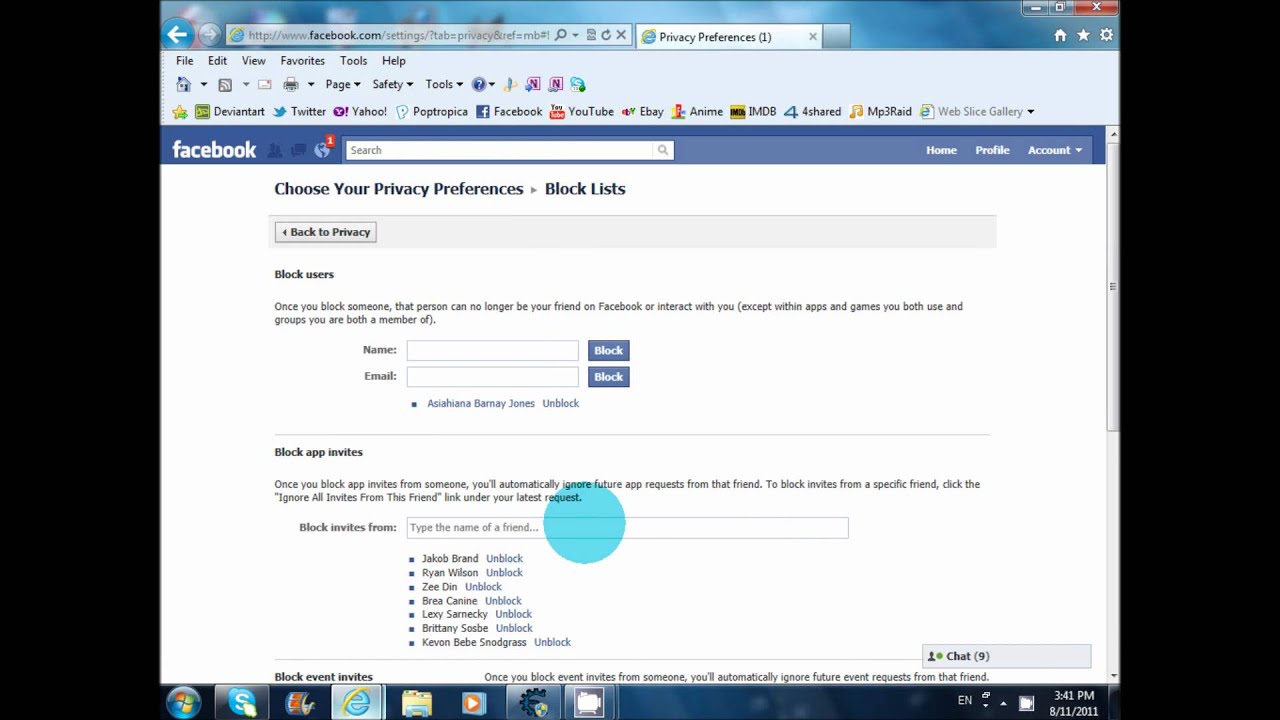Open Facebook friend requests icon
The width and height of the screenshot is (1280, 720).
pos(275,150)
